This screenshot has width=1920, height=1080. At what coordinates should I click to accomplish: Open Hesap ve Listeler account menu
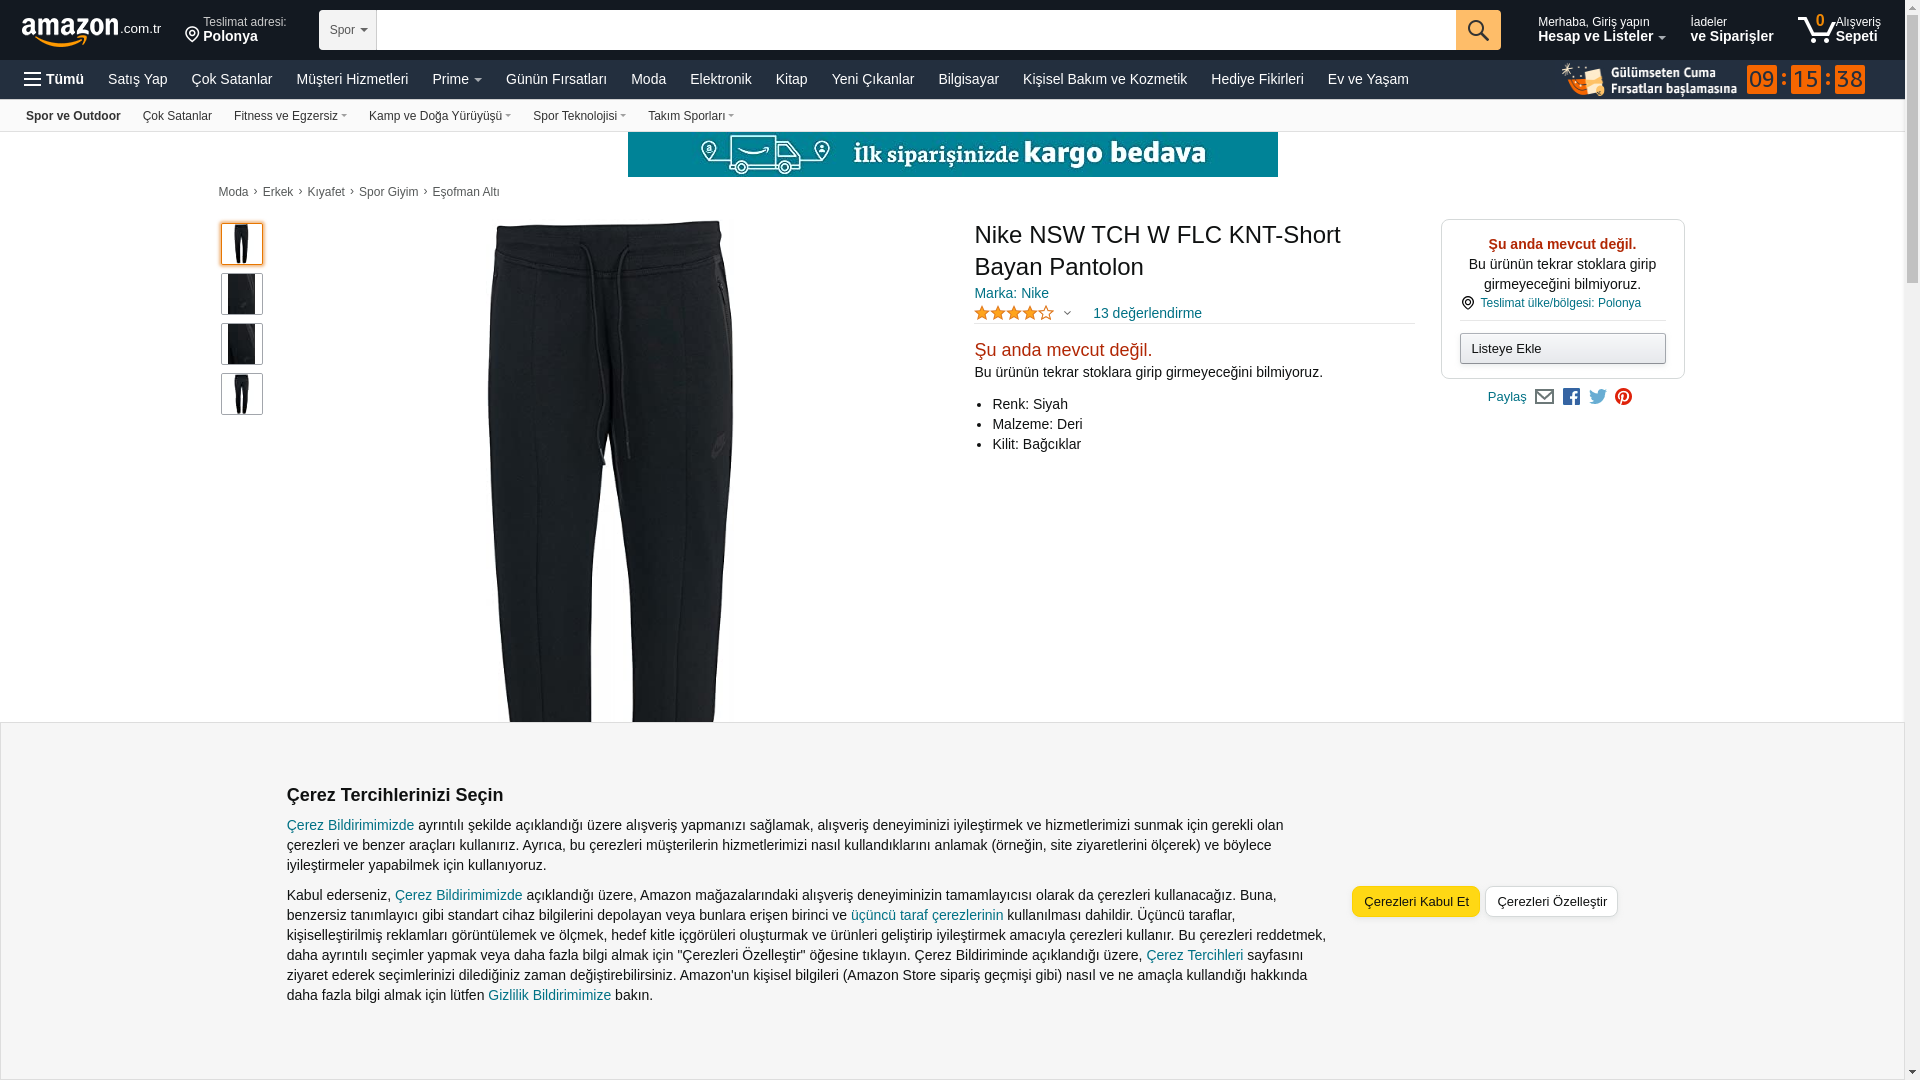[1601, 29]
